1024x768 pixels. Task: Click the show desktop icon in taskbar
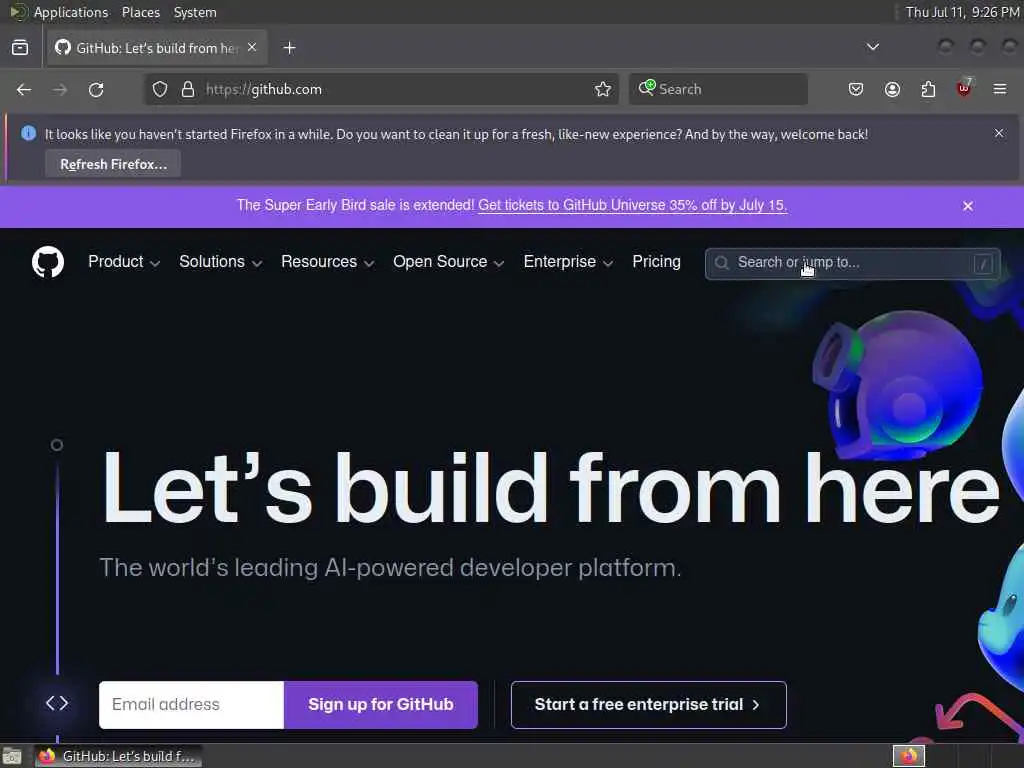coord(12,756)
